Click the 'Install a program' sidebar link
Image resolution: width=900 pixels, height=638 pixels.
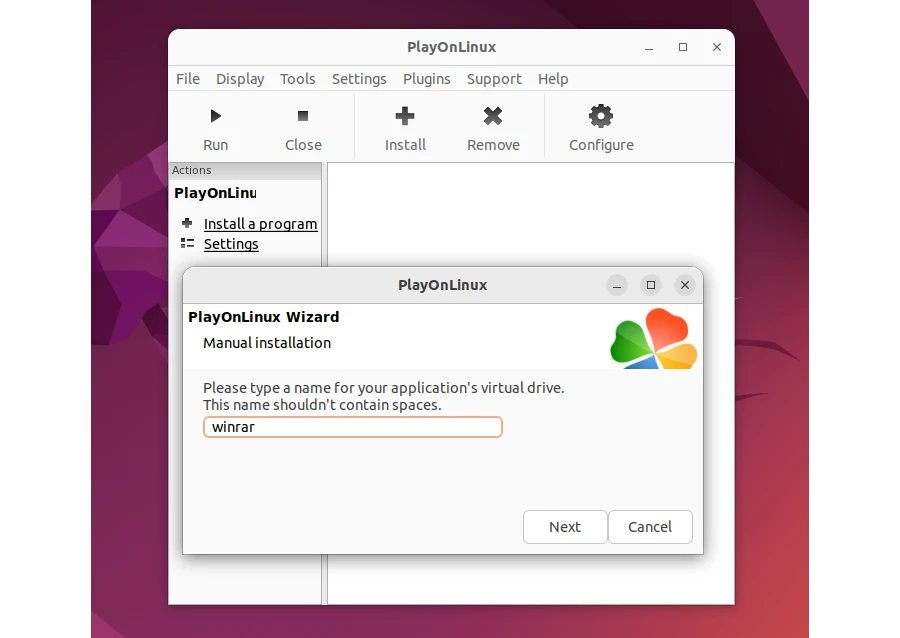[260, 224]
